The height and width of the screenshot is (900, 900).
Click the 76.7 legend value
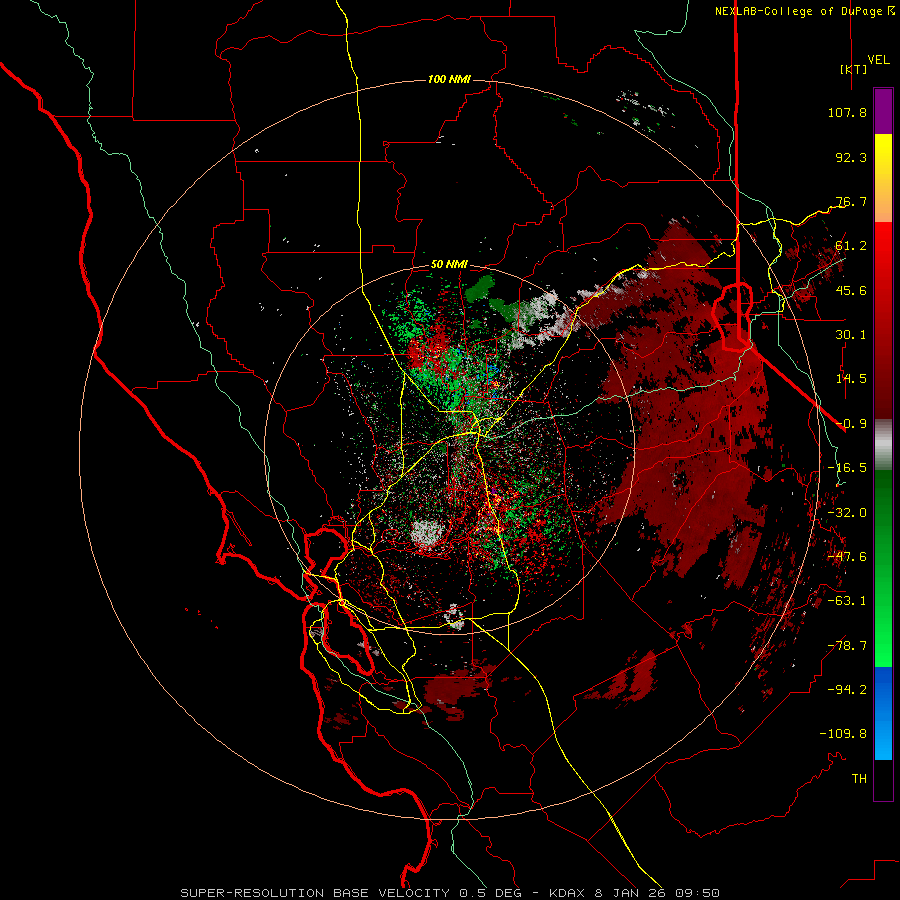pyautogui.click(x=851, y=201)
